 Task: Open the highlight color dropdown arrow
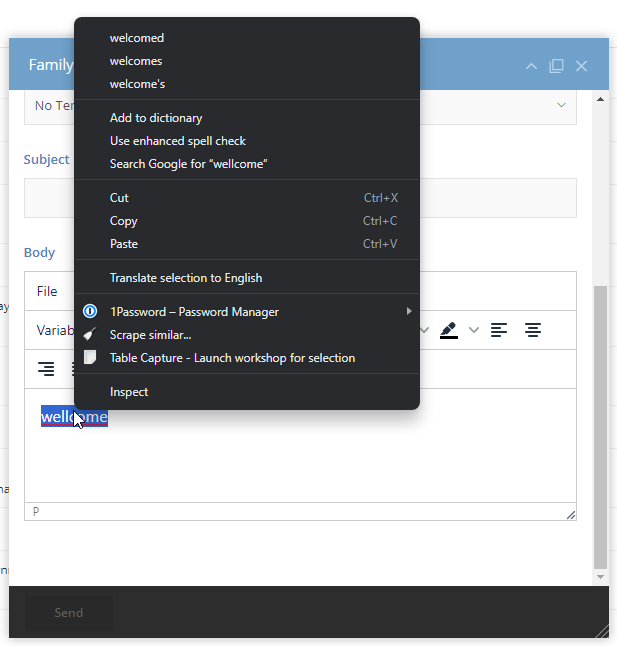[x=474, y=330]
